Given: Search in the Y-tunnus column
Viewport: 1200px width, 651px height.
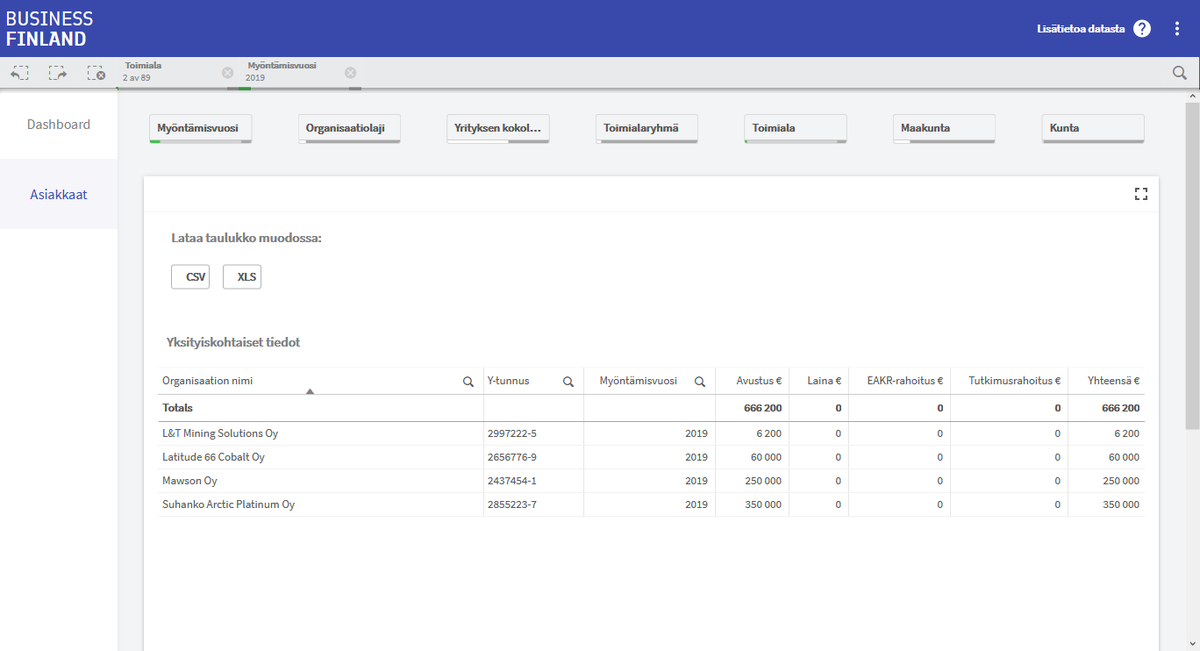Looking at the screenshot, I should coord(568,381).
